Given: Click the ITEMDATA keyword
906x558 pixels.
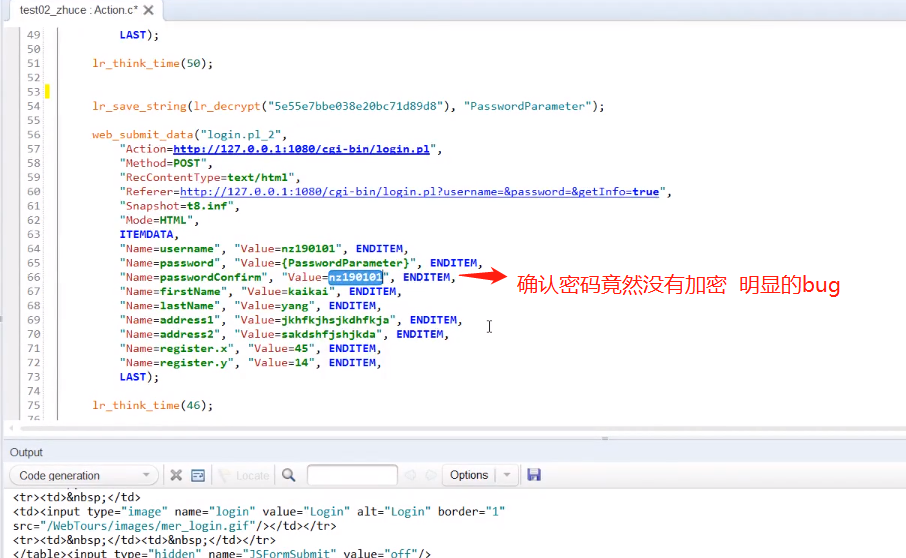Looking at the screenshot, I should point(146,235).
